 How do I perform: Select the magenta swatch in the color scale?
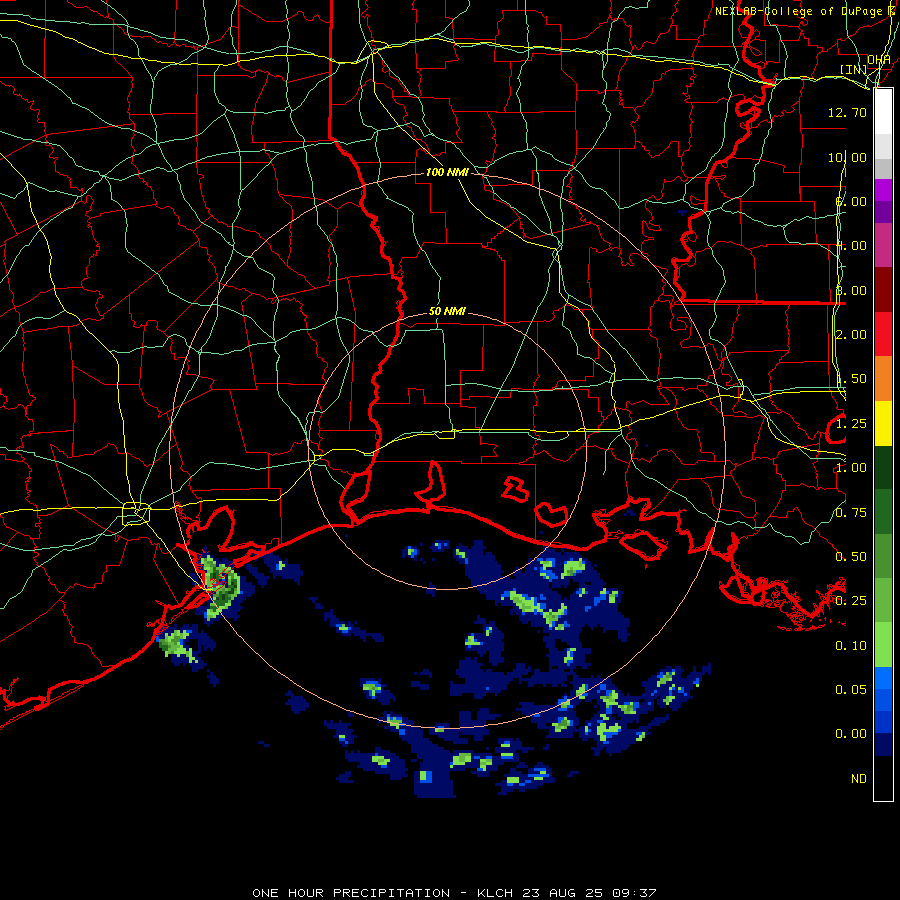click(884, 190)
